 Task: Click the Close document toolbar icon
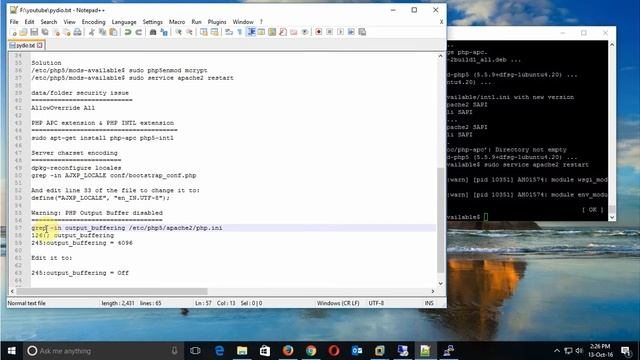click(56, 32)
